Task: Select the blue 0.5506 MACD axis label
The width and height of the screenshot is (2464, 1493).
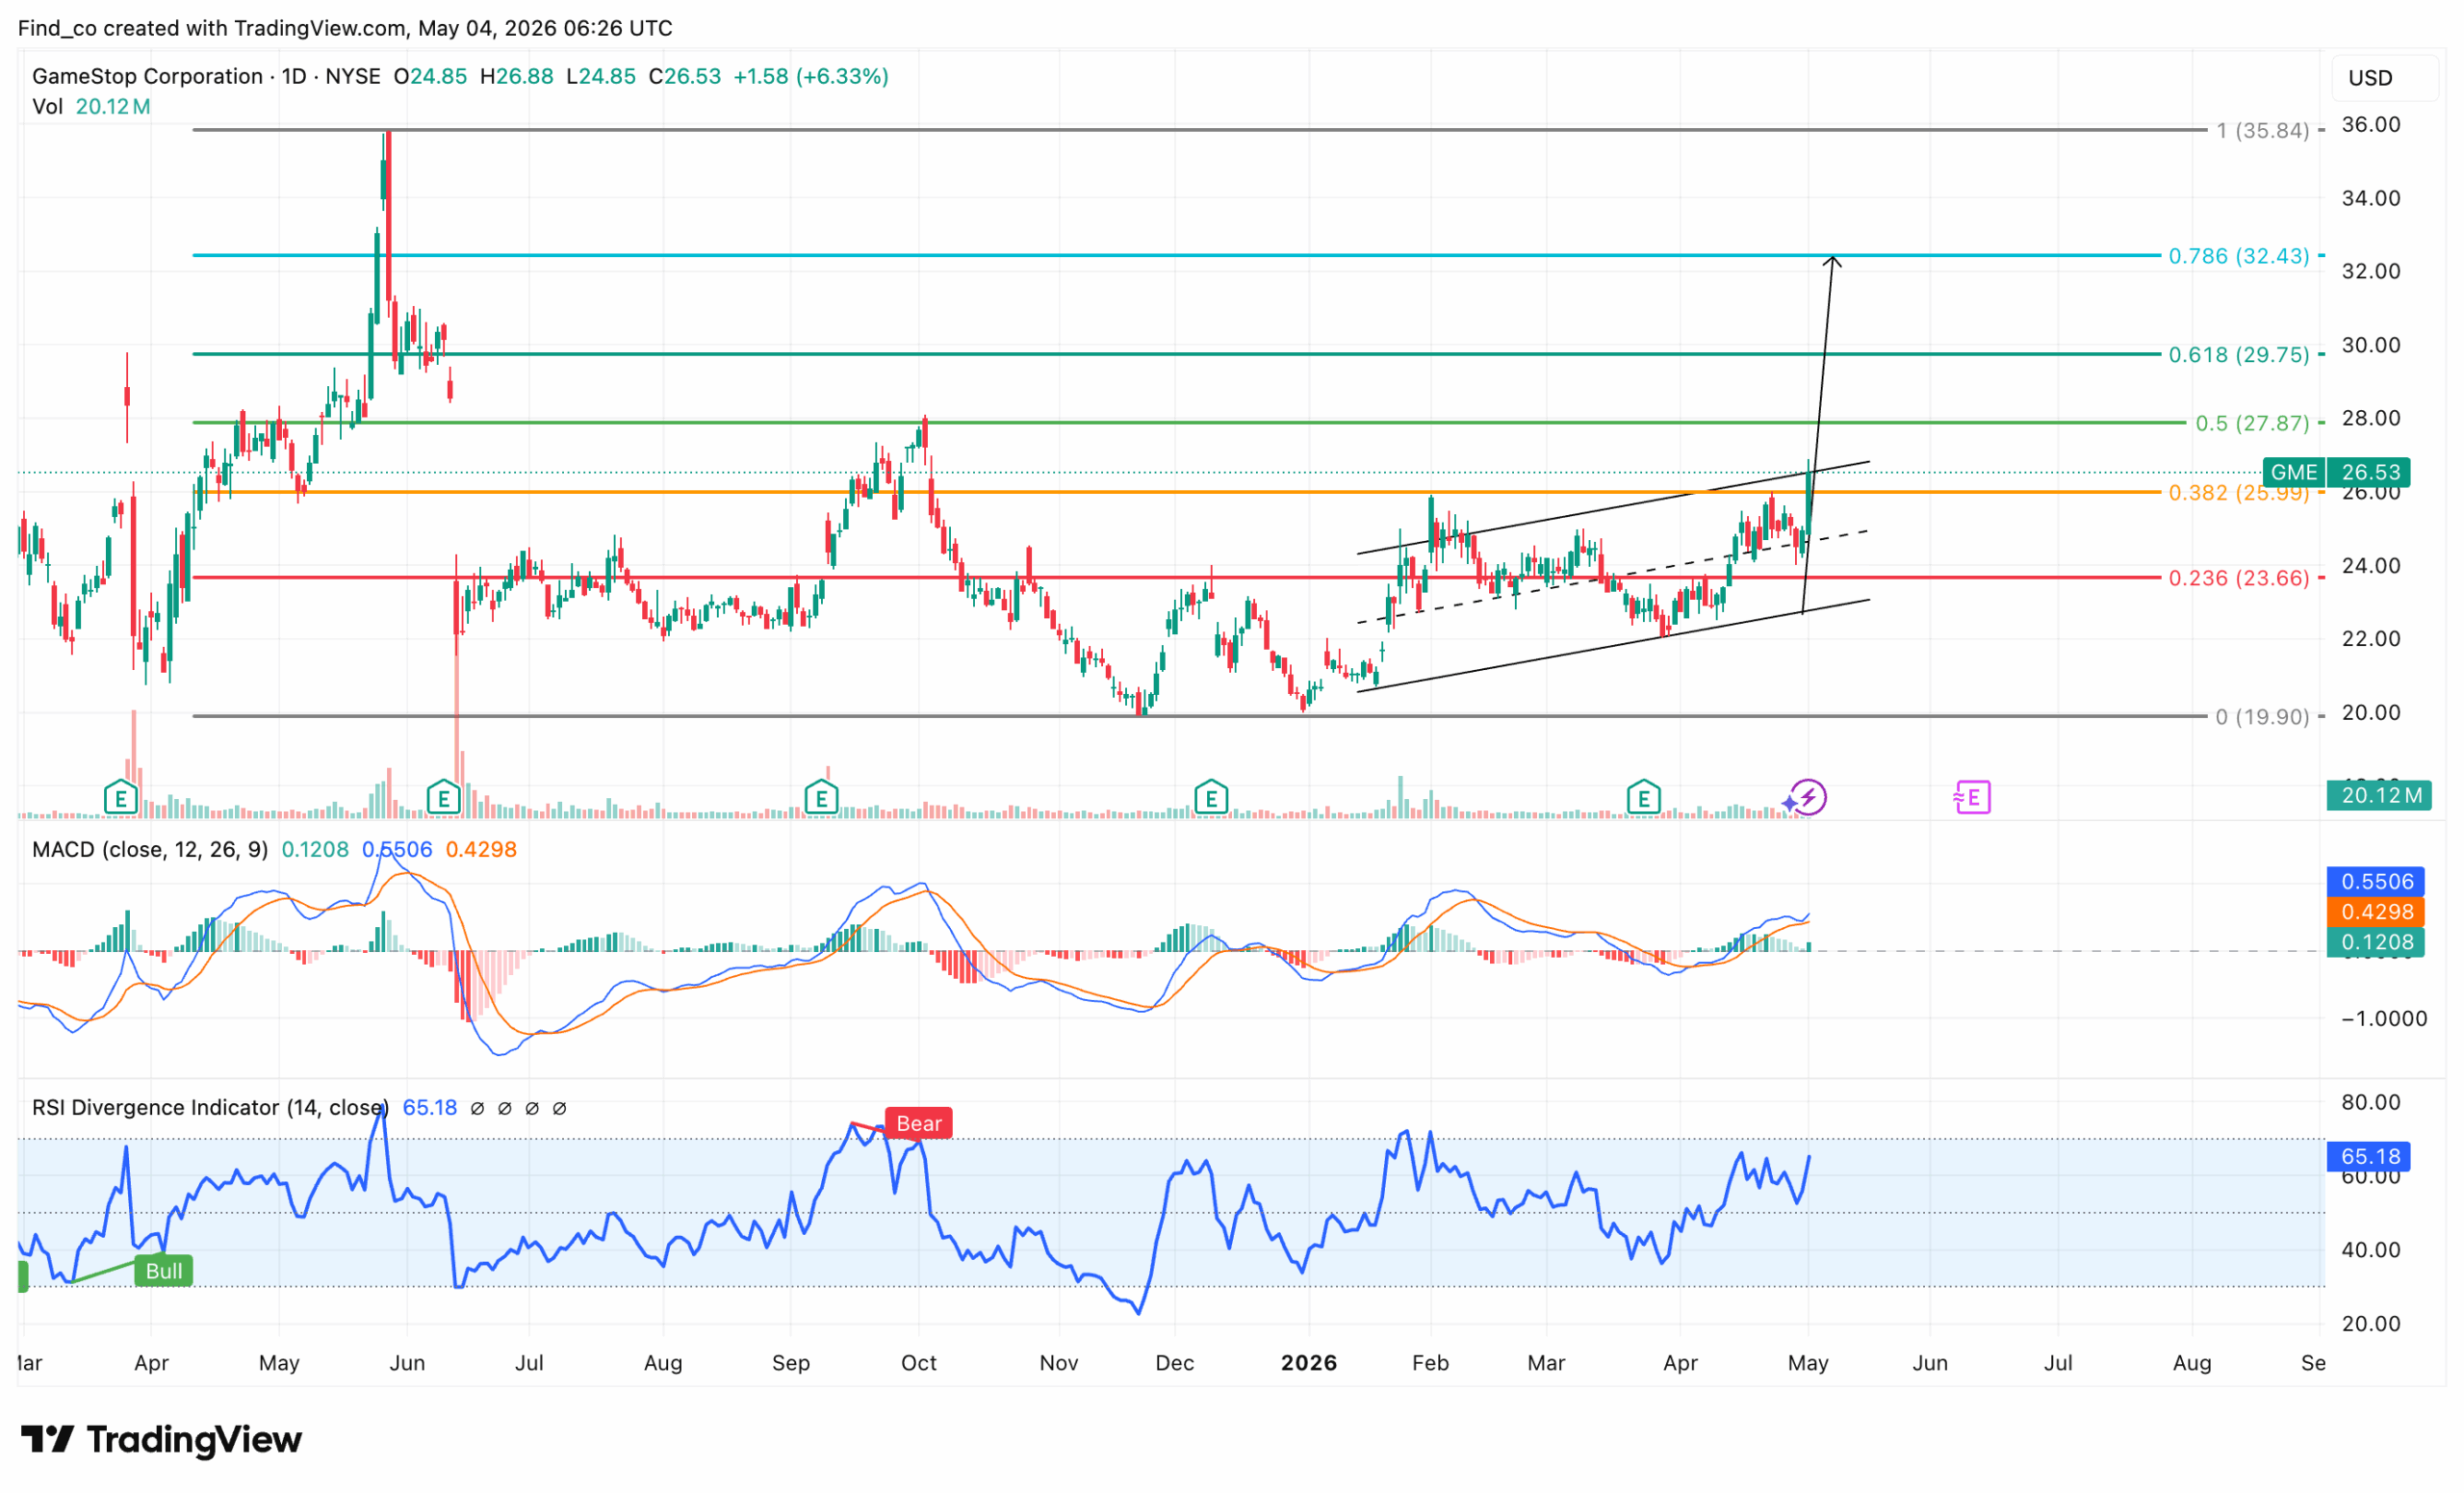Action: point(2376,882)
